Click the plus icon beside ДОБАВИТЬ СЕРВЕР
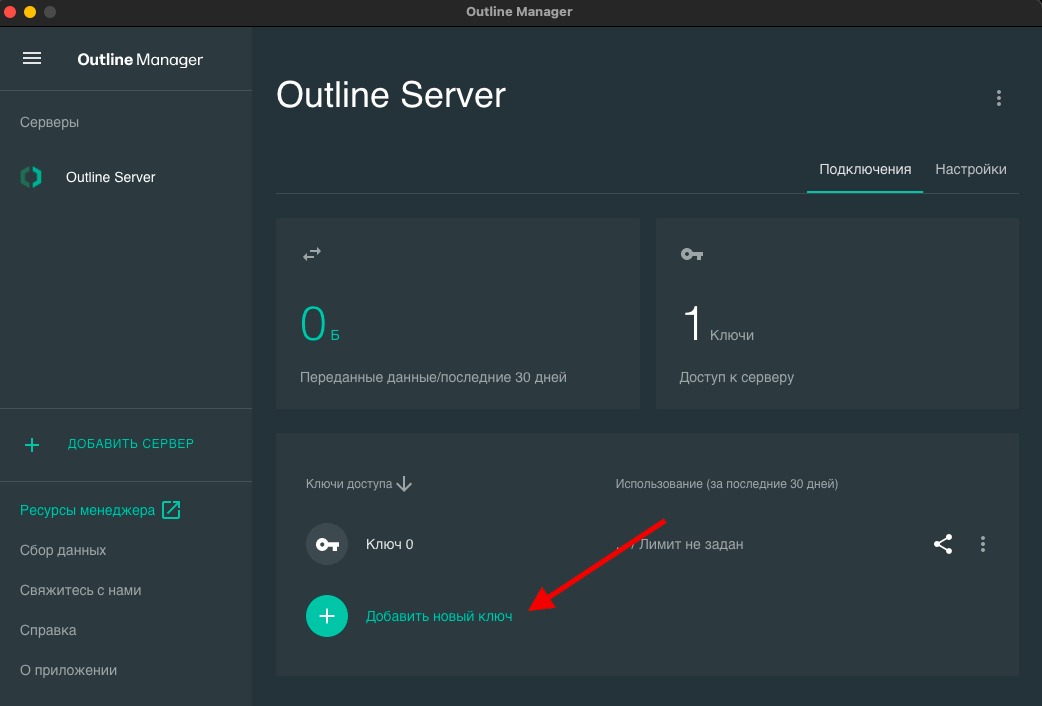The height and width of the screenshot is (706, 1042). click(32, 445)
